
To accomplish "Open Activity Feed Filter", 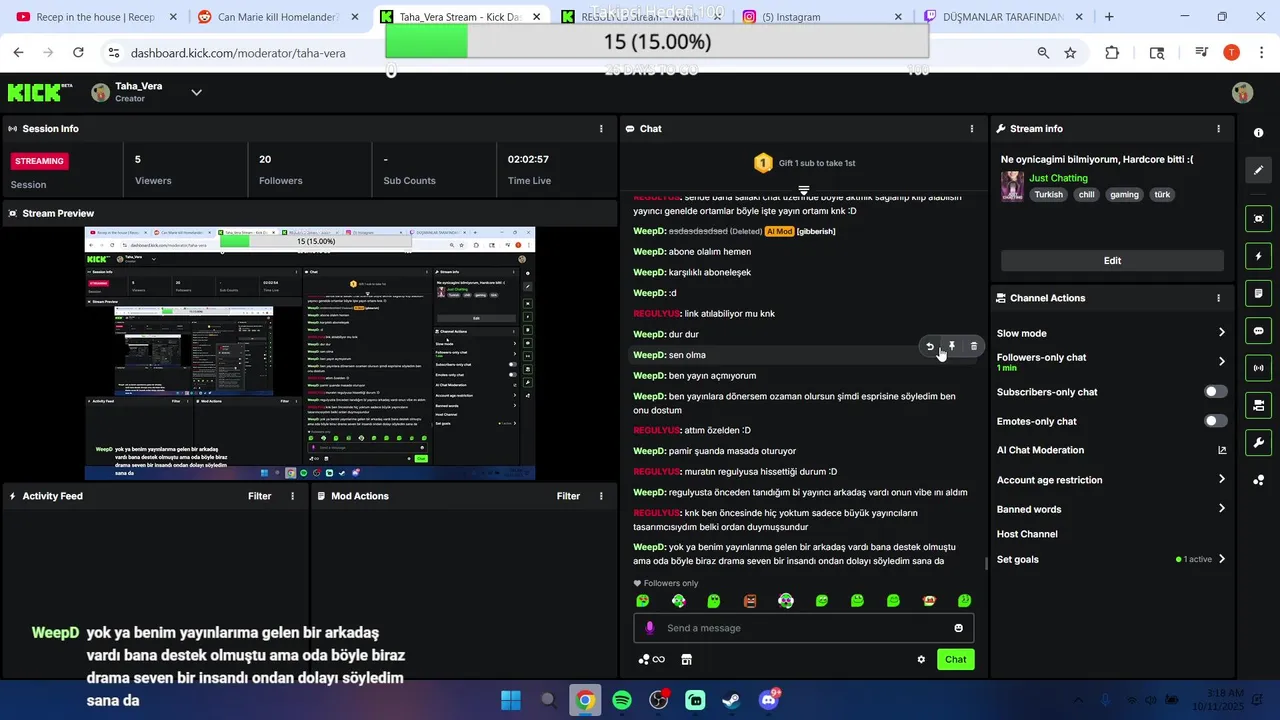I will pyautogui.click(x=260, y=496).
